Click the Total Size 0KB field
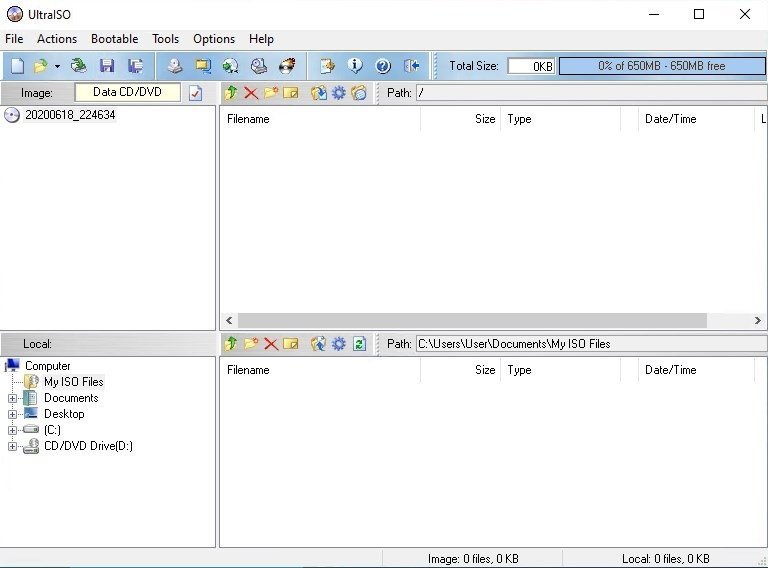Screen dimensions: 768x568 coord(531,66)
